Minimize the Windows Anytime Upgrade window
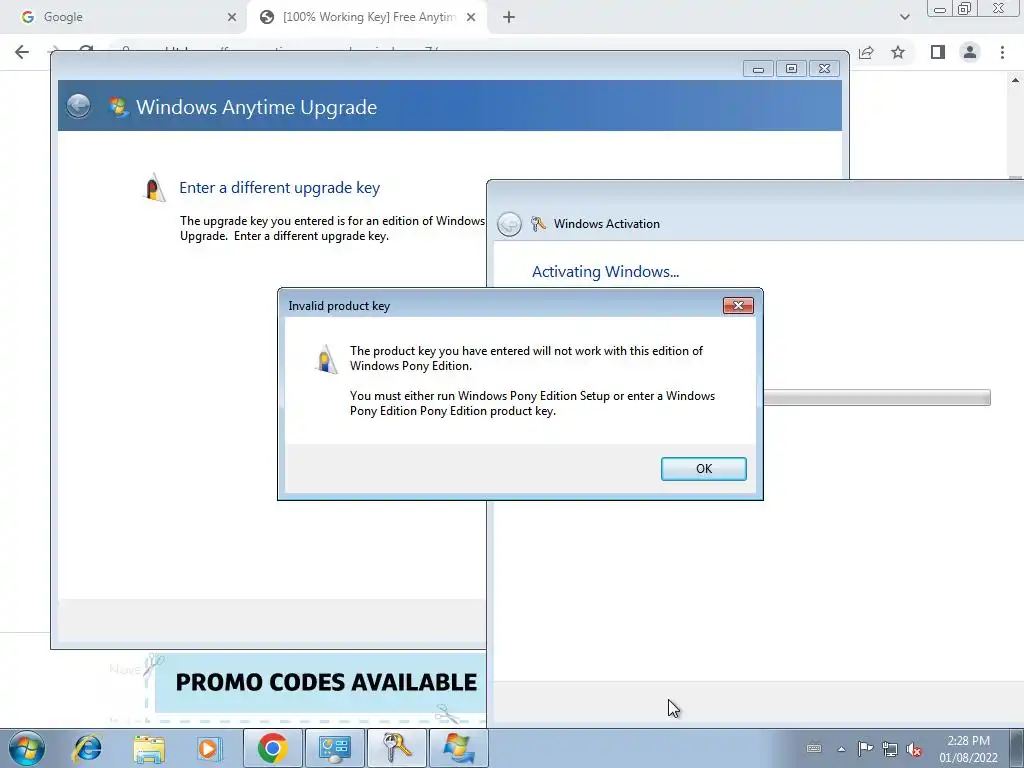 pos(758,69)
